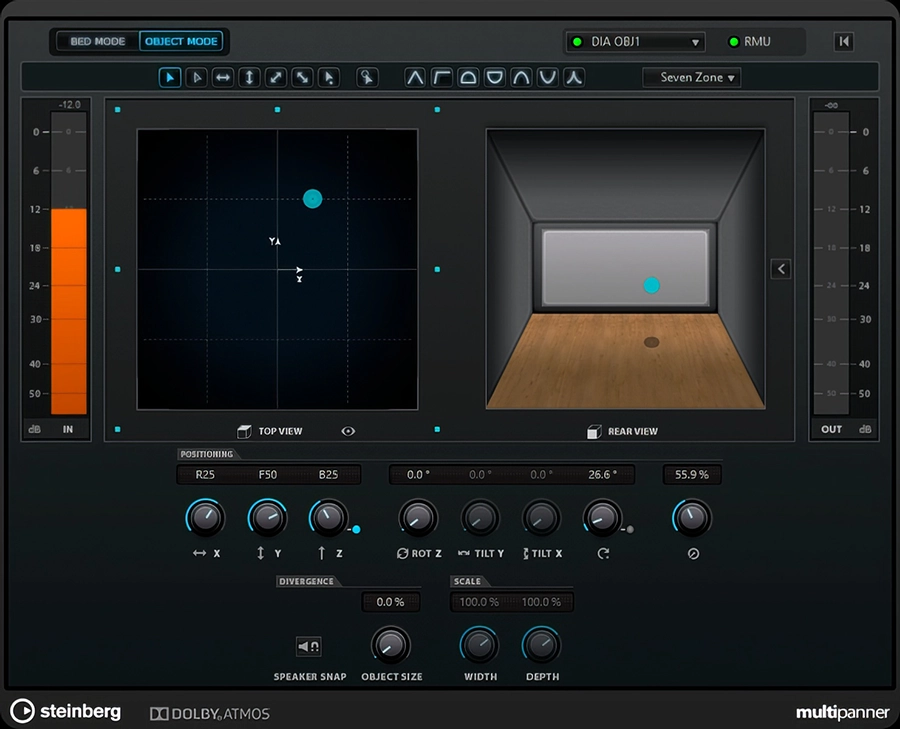Image resolution: width=900 pixels, height=729 pixels.
Task: Click the radius icon under the 55.9 % knob
Action: (x=693, y=553)
